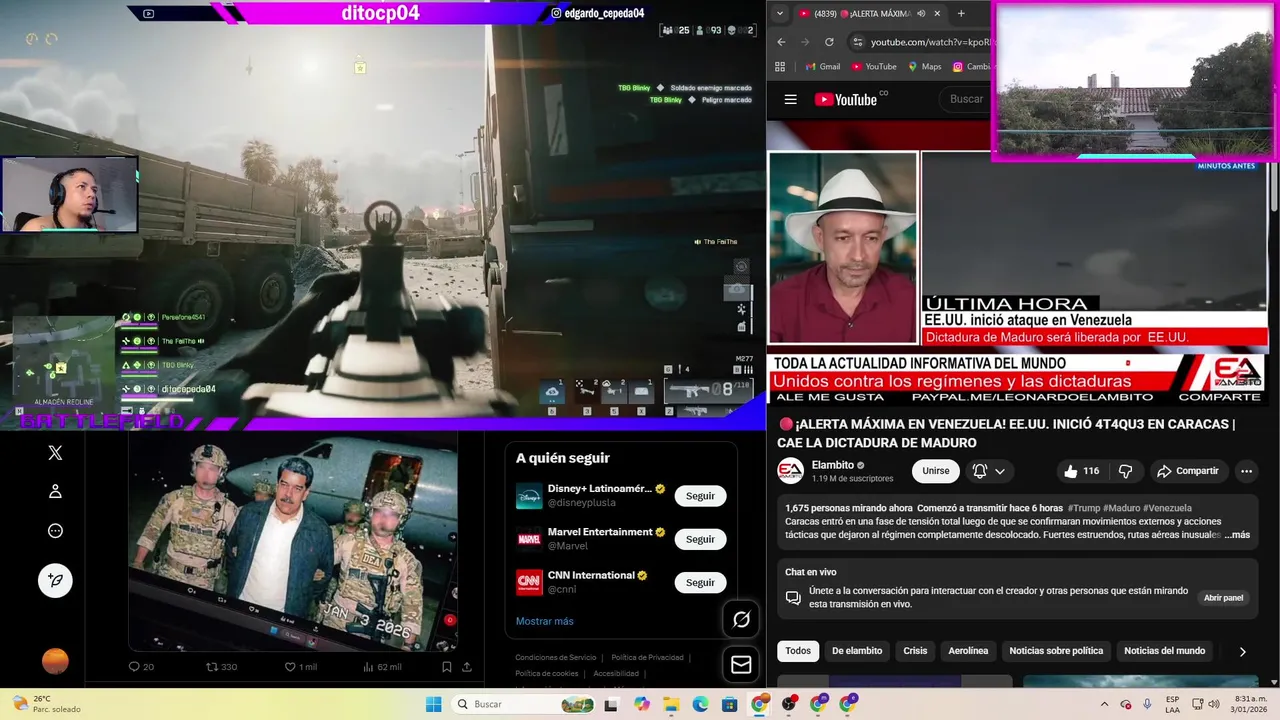The width and height of the screenshot is (1280, 720).
Task: Click the taskbar 'Buscar' search box
Action: coord(524,704)
